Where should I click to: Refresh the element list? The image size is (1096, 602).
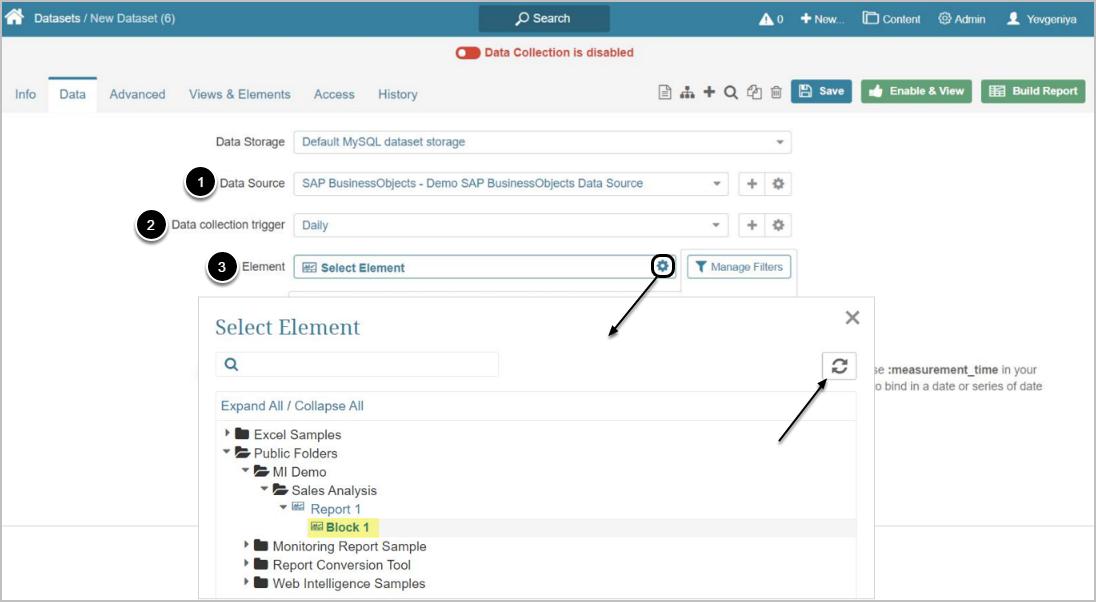click(839, 366)
